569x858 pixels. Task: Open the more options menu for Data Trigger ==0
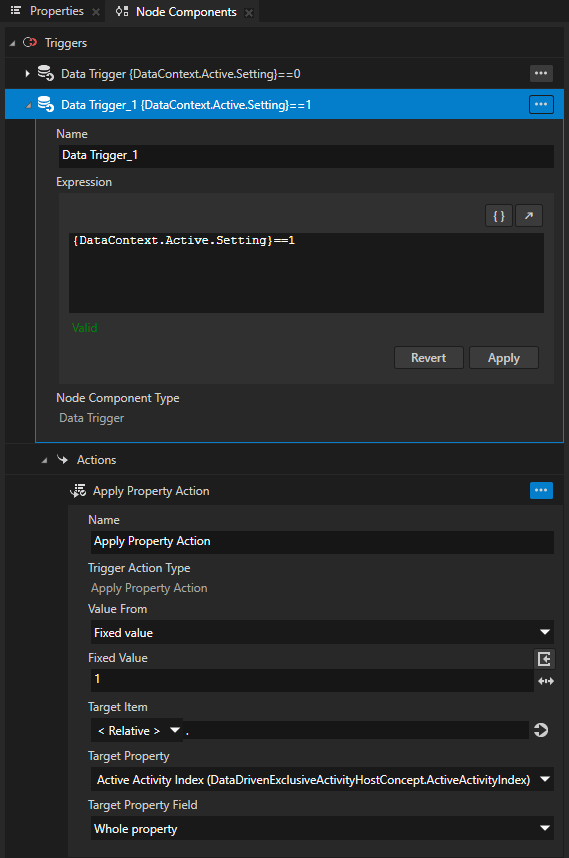(541, 73)
